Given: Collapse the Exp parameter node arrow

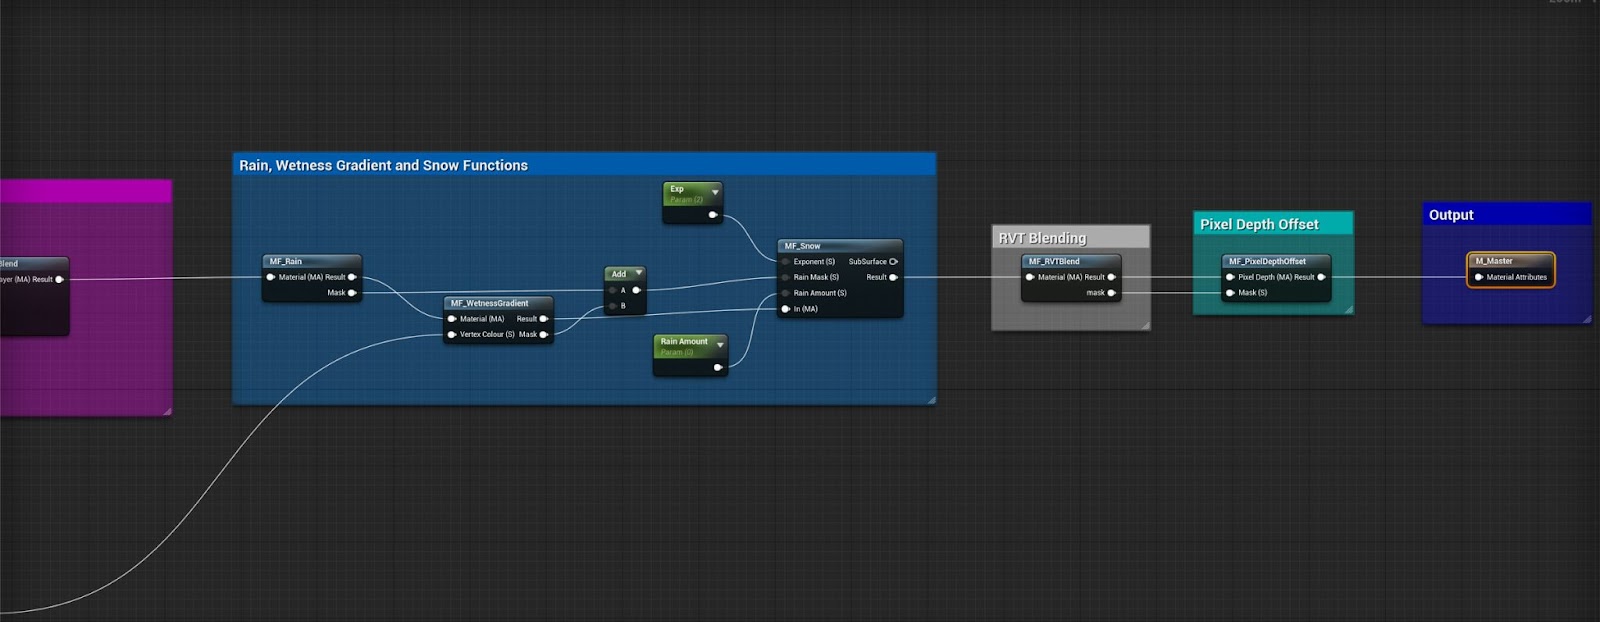Looking at the screenshot, I should [x=715, y=191].
